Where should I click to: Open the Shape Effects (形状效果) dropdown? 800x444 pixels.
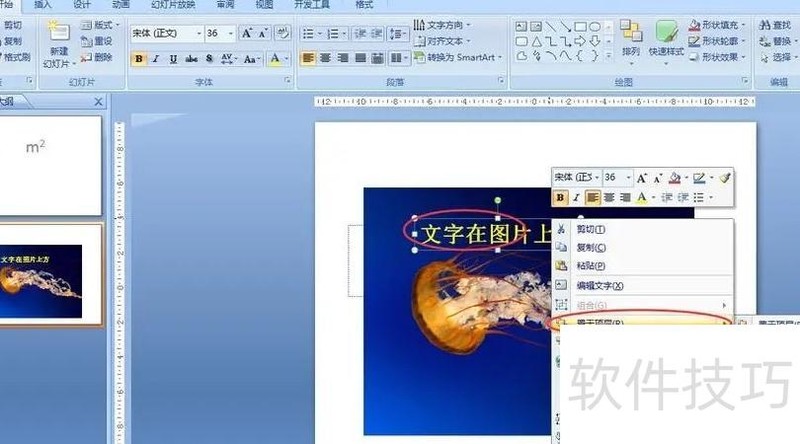[x=717, y=57]
